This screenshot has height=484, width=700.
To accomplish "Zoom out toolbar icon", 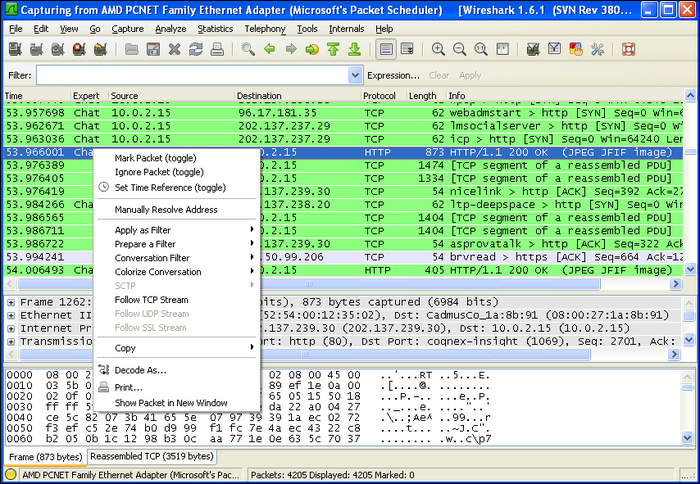I will [x=459, y=49].
